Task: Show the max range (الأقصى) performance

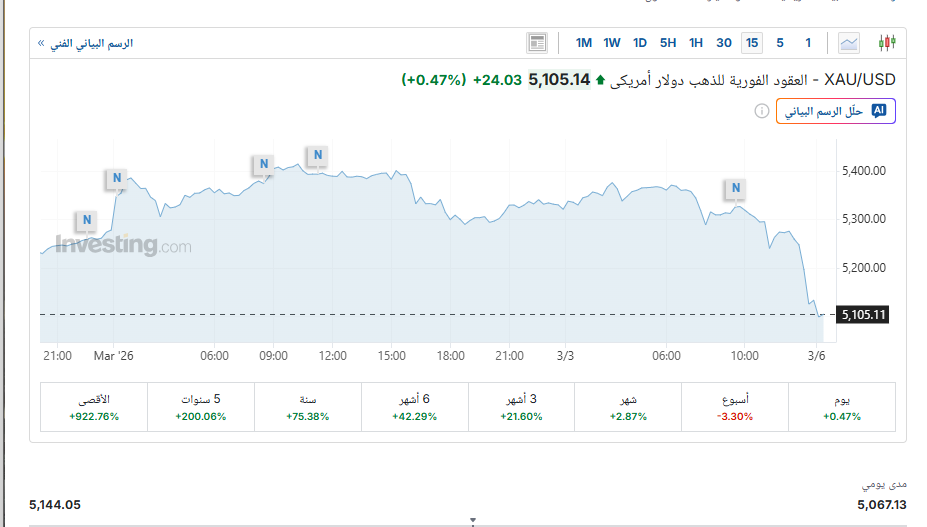Action: pos(94,407)
